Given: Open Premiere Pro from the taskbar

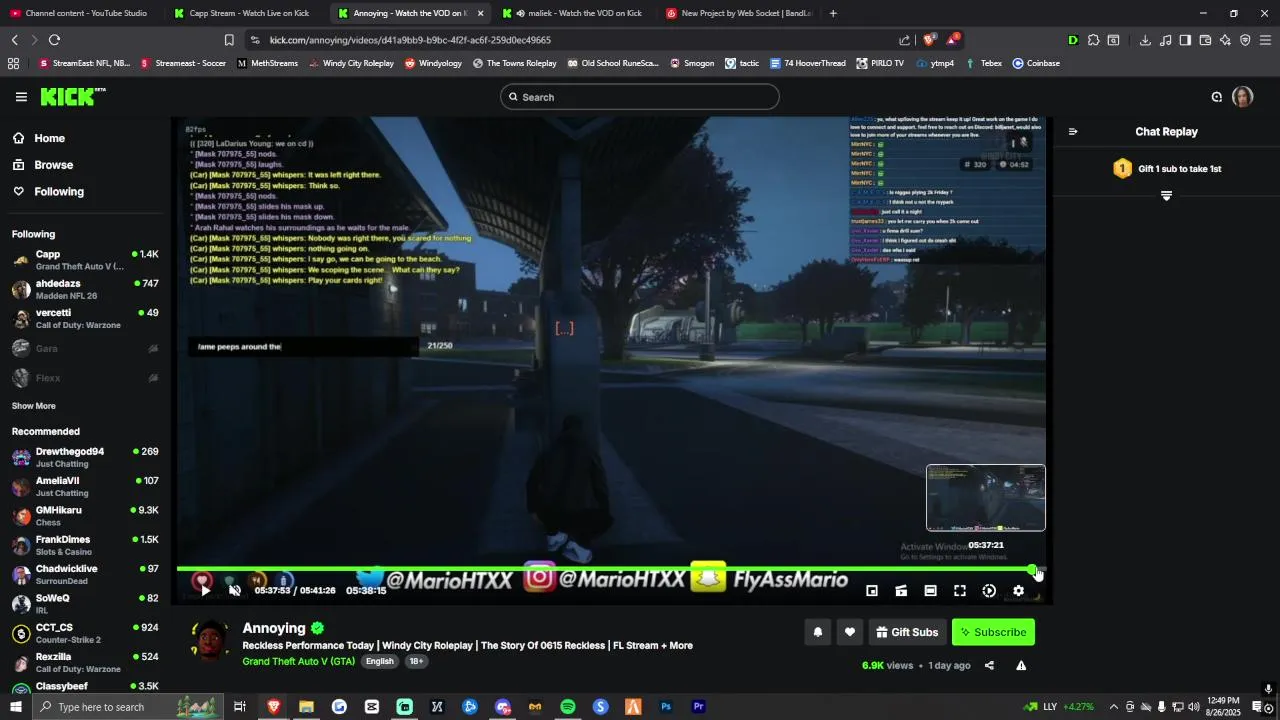Looking at the screenshot, I should 699,707.
